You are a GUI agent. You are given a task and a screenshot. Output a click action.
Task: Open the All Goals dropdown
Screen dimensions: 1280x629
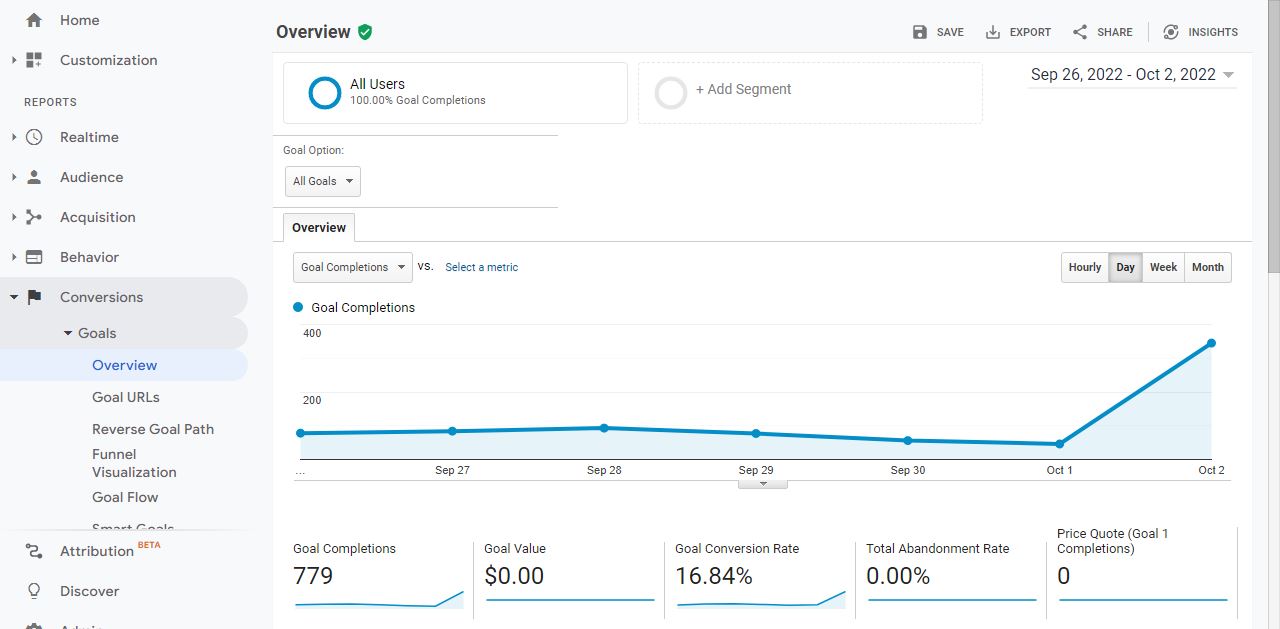[322, 181]
